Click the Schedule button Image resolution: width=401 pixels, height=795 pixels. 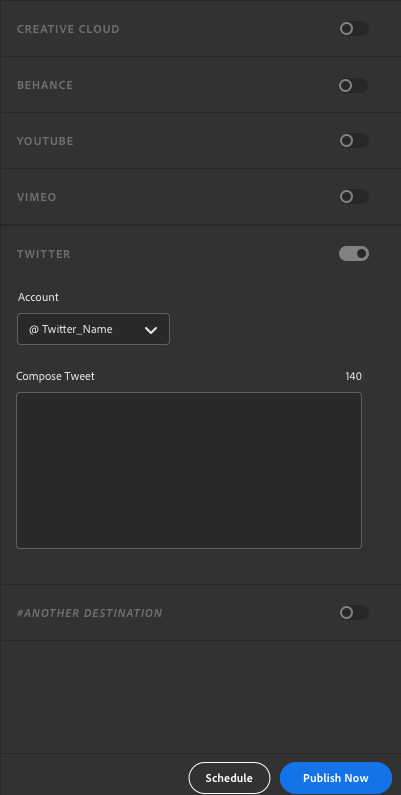click(x=229, y=778)
